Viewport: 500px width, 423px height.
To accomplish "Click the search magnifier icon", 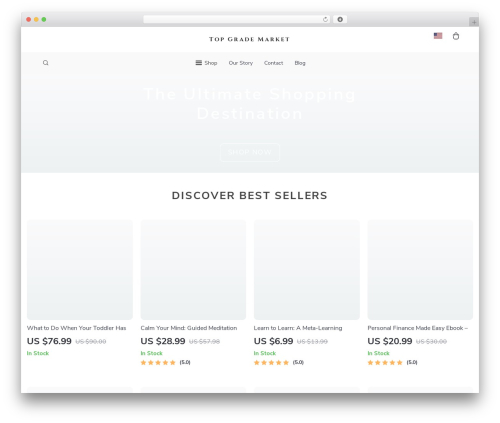I will (x=46, y=63).
